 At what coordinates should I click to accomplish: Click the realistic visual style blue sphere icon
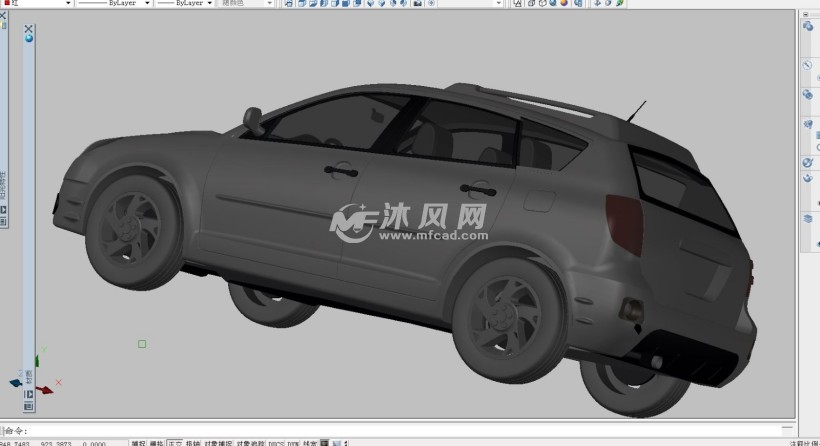point(553,3)
